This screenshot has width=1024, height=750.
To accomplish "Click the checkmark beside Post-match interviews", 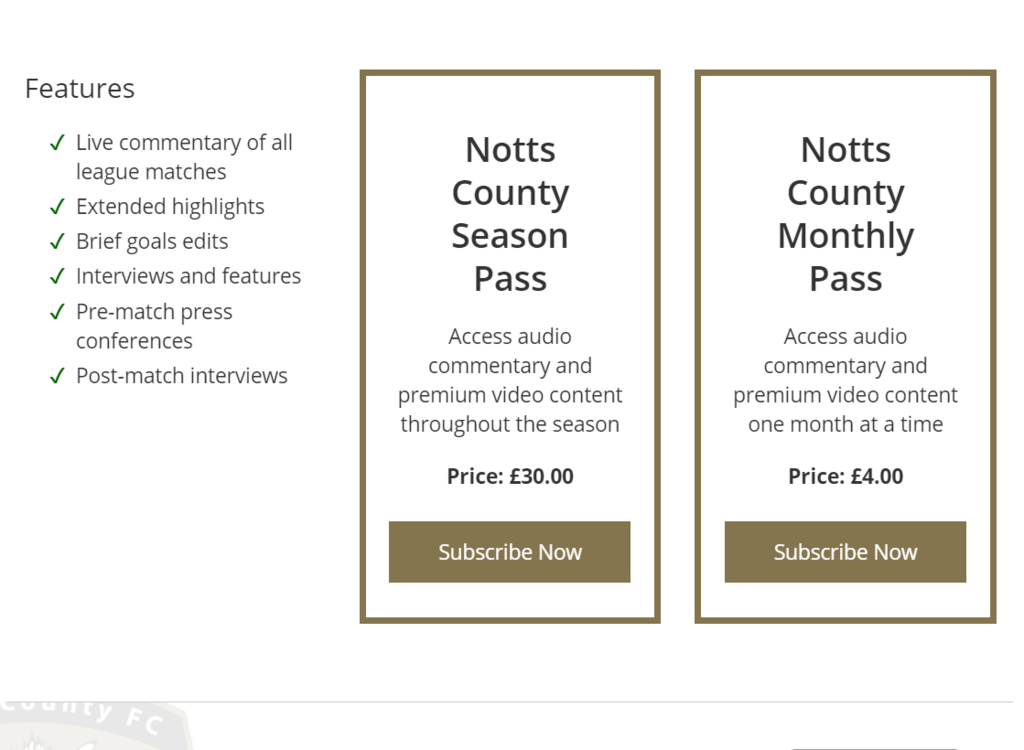I will click(x=57, y=377).
